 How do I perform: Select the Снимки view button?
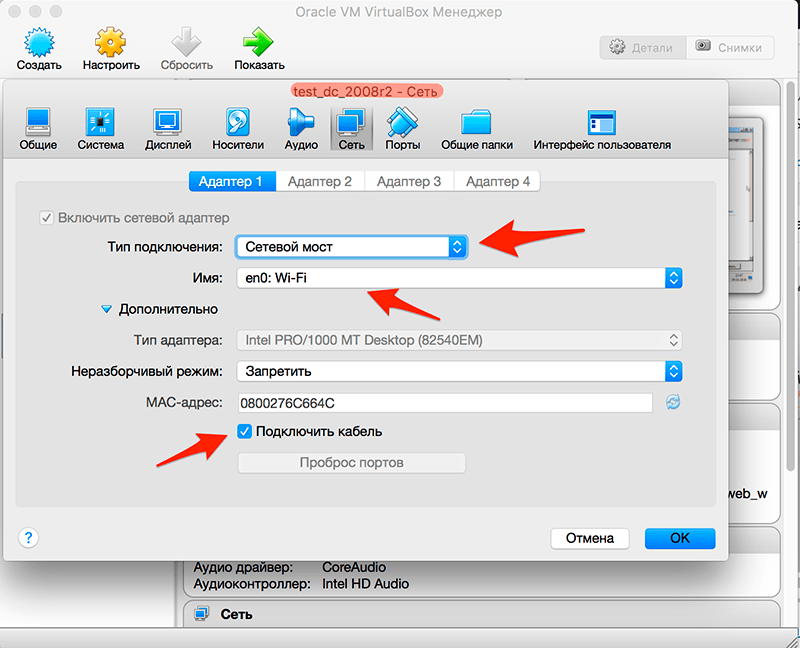[x=730, y=47]
